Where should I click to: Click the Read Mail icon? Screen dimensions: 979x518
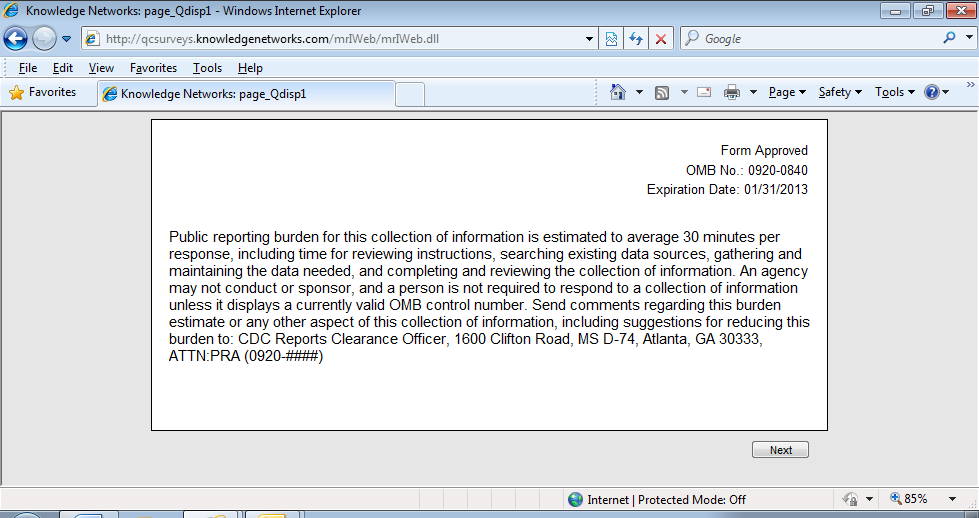704,92
